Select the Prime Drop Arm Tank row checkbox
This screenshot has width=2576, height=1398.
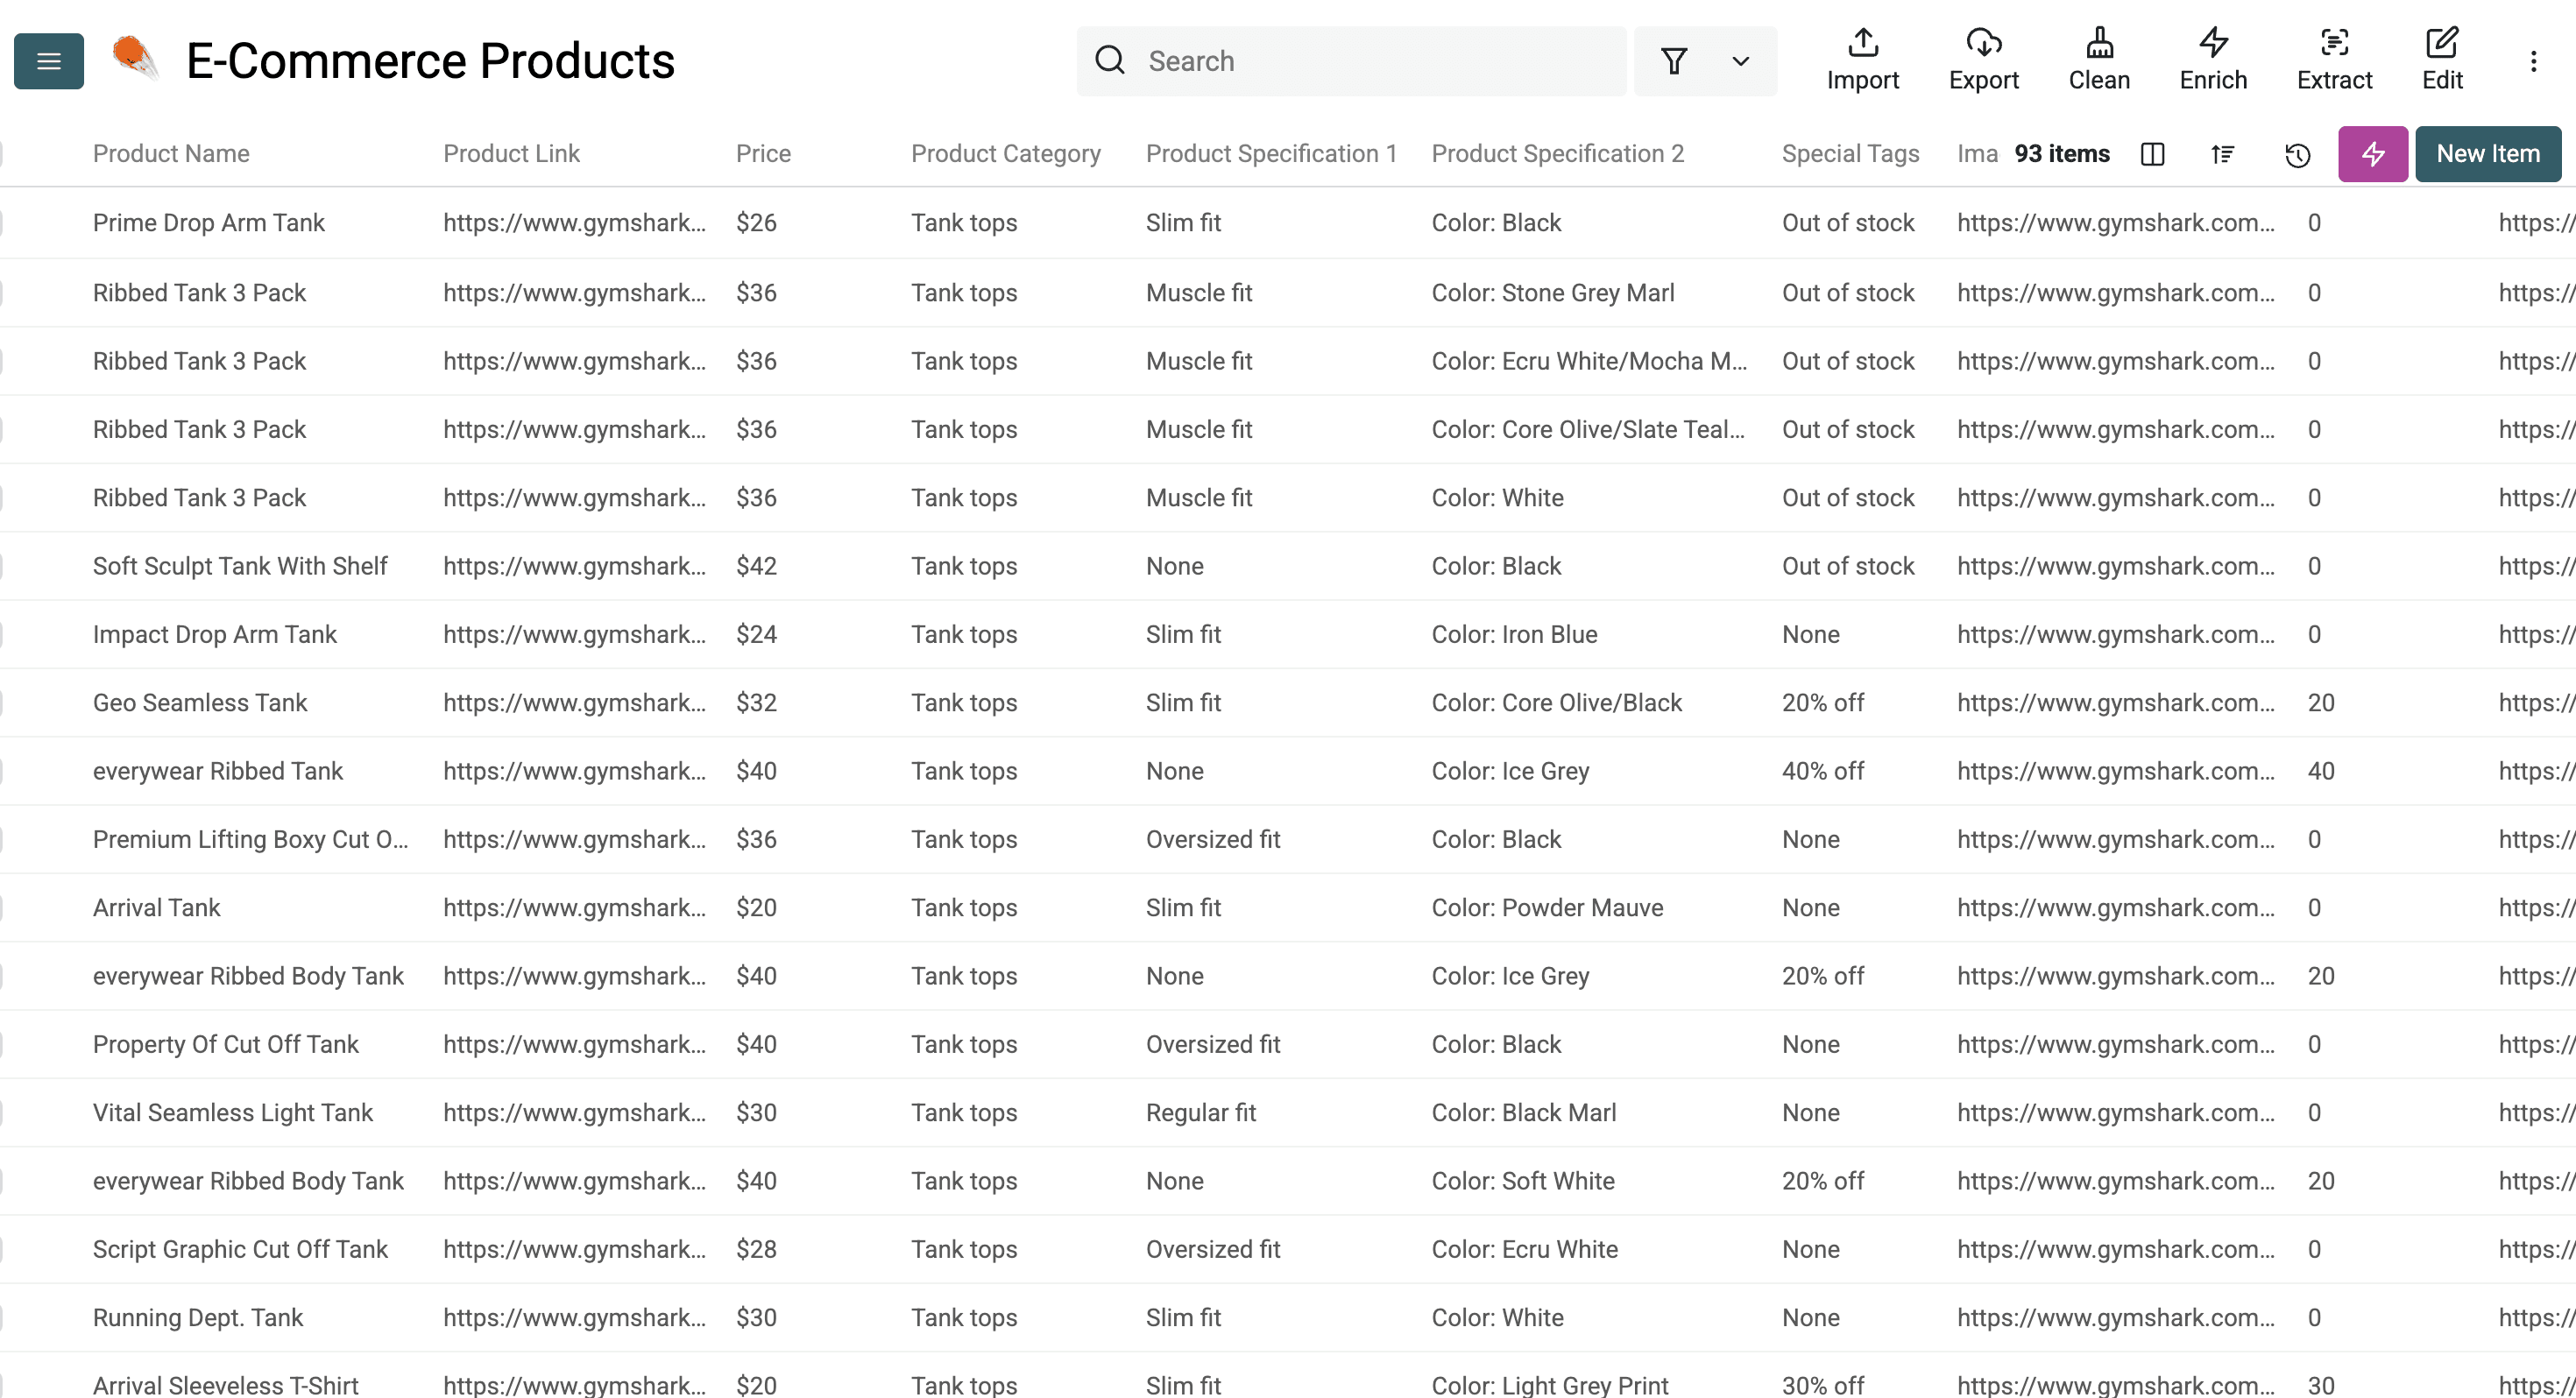(x=4, y=222)
